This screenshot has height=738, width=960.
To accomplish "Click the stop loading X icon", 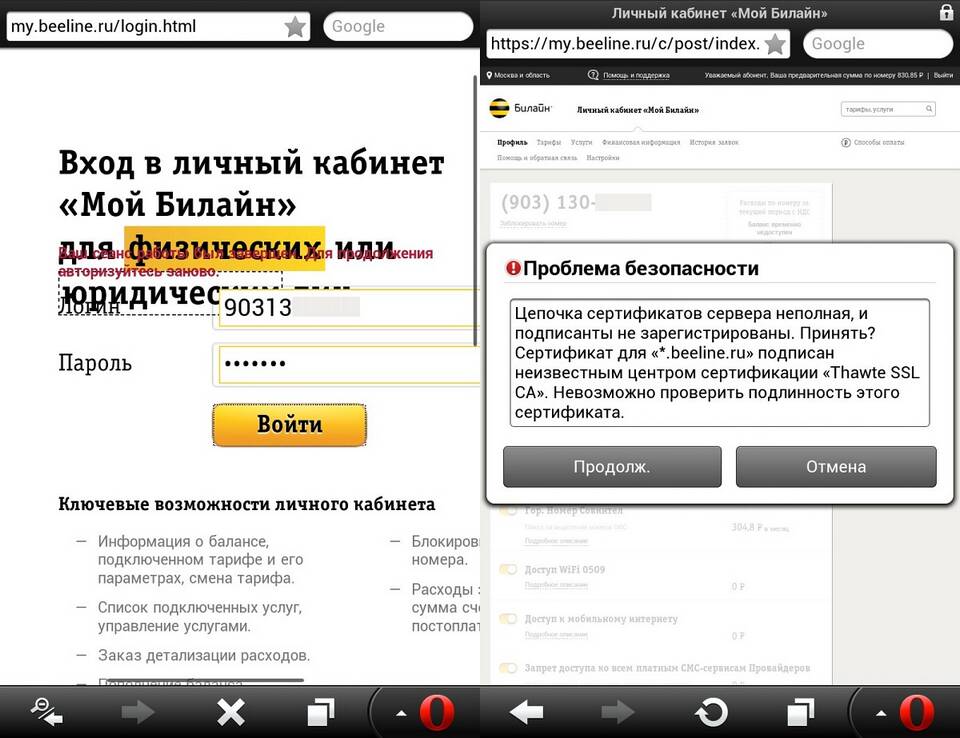I will pyautogui.click(x=231, y=712).
